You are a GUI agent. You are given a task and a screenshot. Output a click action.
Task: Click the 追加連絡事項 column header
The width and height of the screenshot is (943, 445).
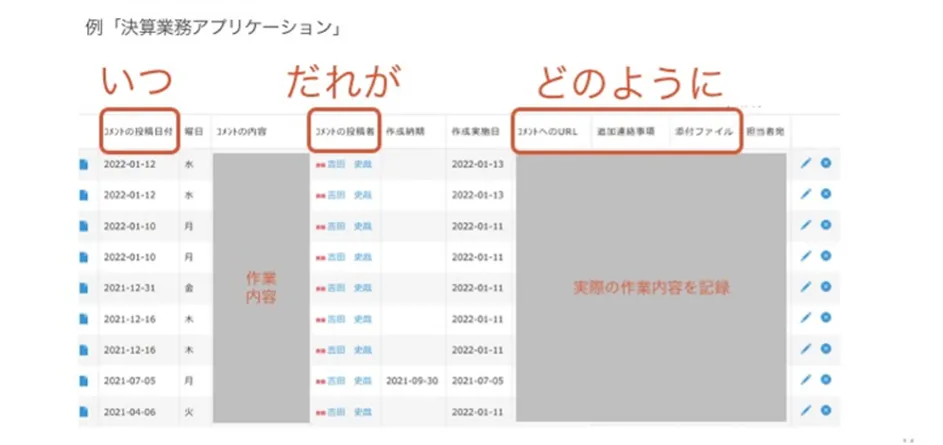(x=625, y=131)
